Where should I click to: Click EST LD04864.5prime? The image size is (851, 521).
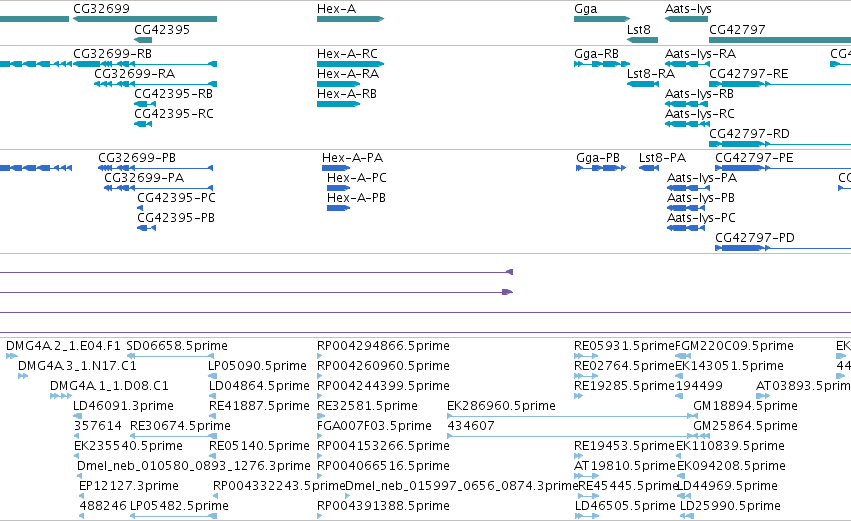click(259, 386)
